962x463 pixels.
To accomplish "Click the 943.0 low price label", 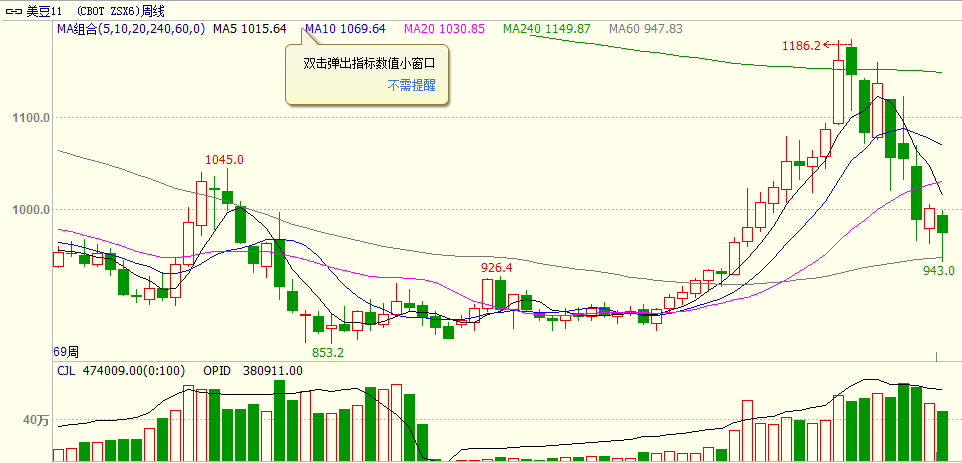I will 939,270.
